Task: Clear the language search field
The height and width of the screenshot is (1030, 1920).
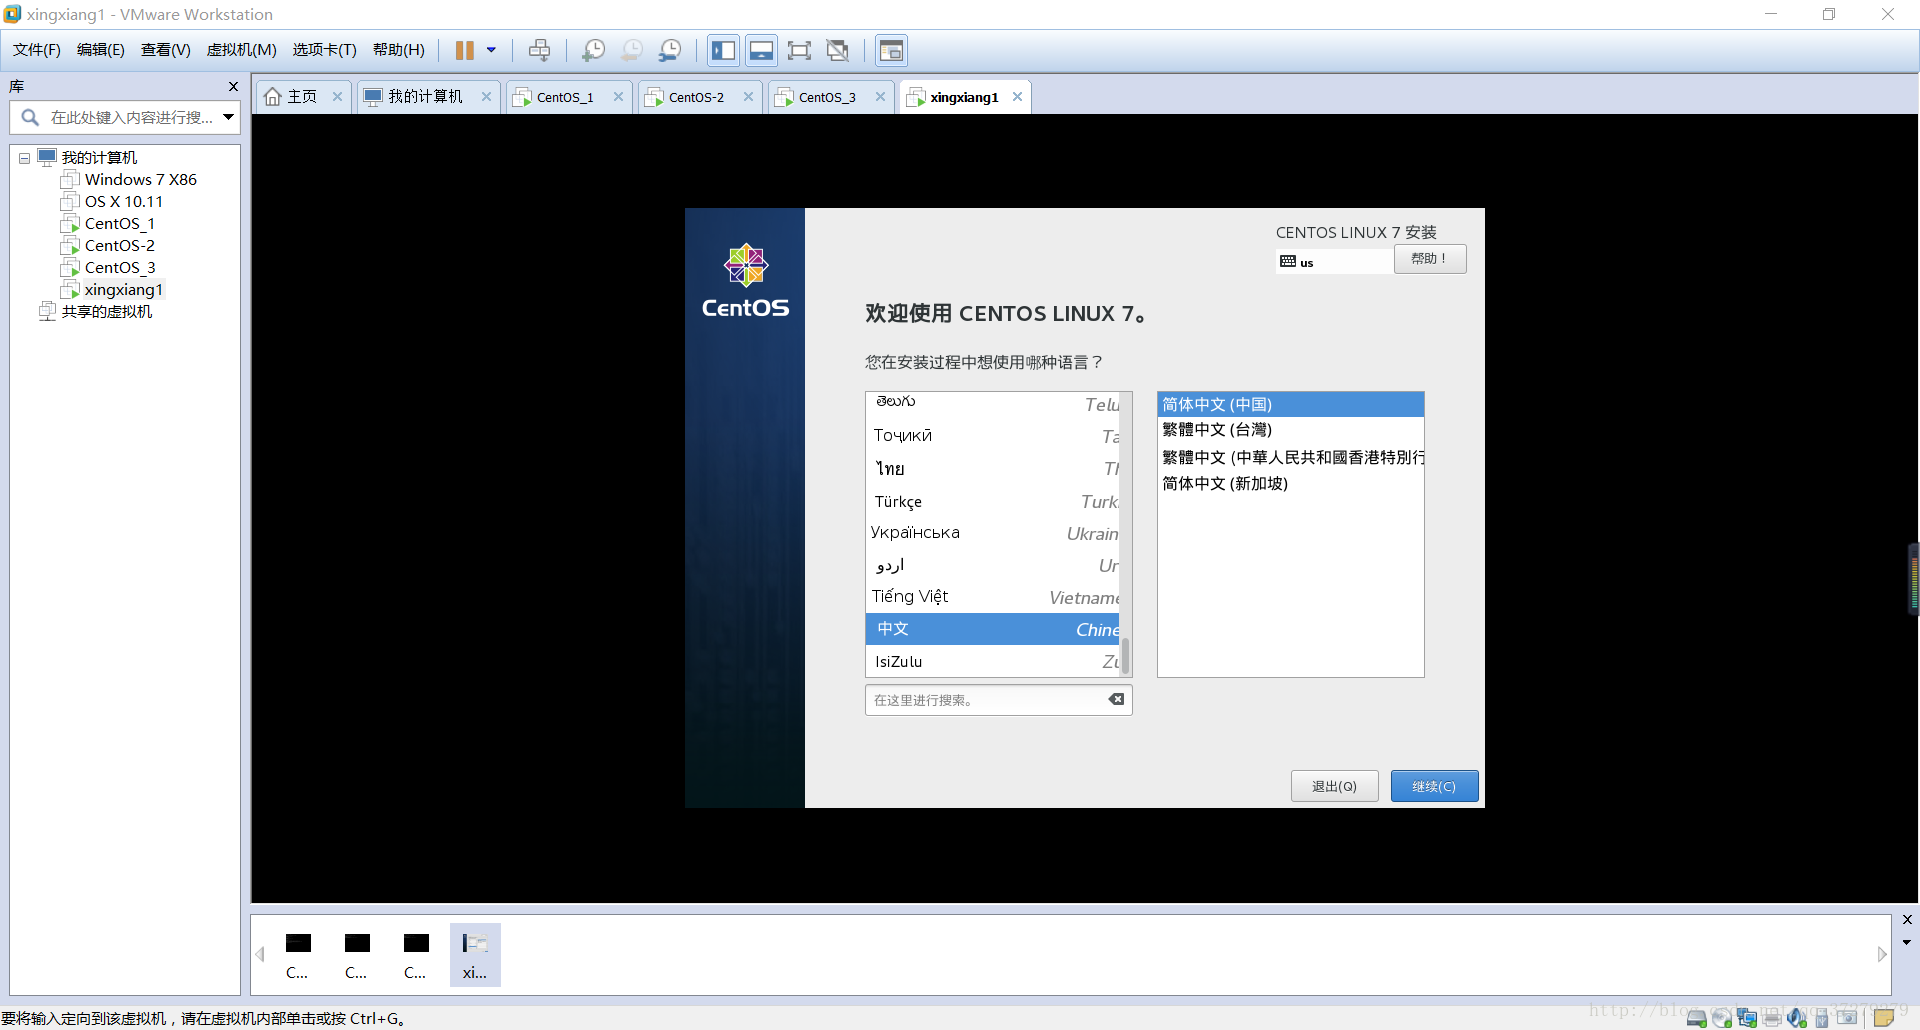Action: 1116,700
